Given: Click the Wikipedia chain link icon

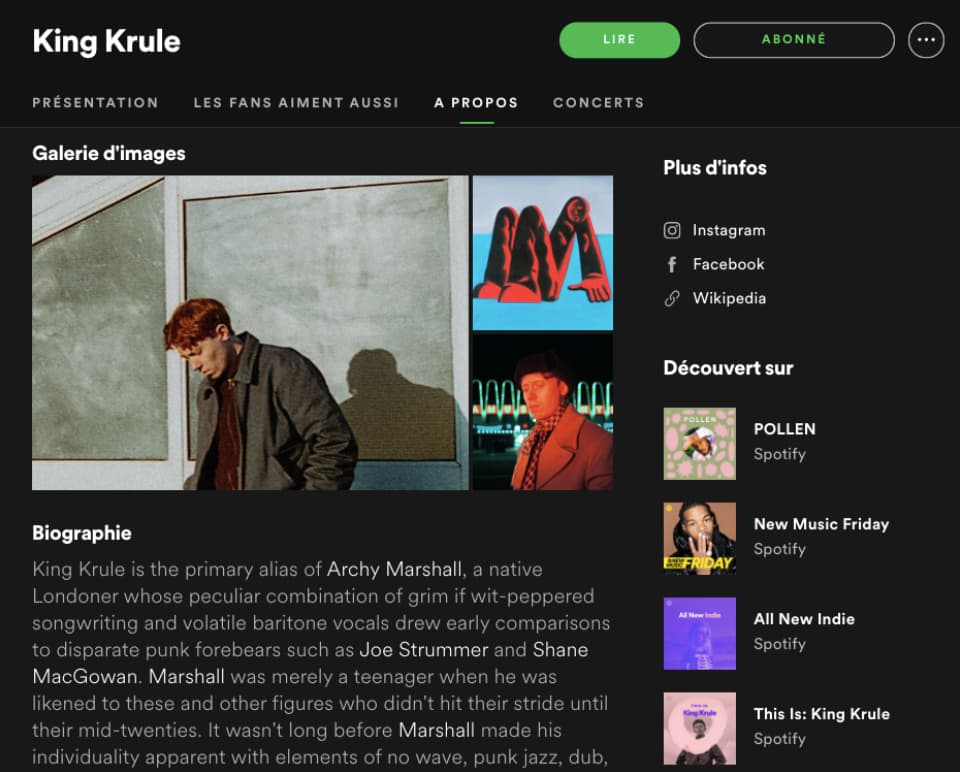Looking at the screenshot, I should (672, 299).
